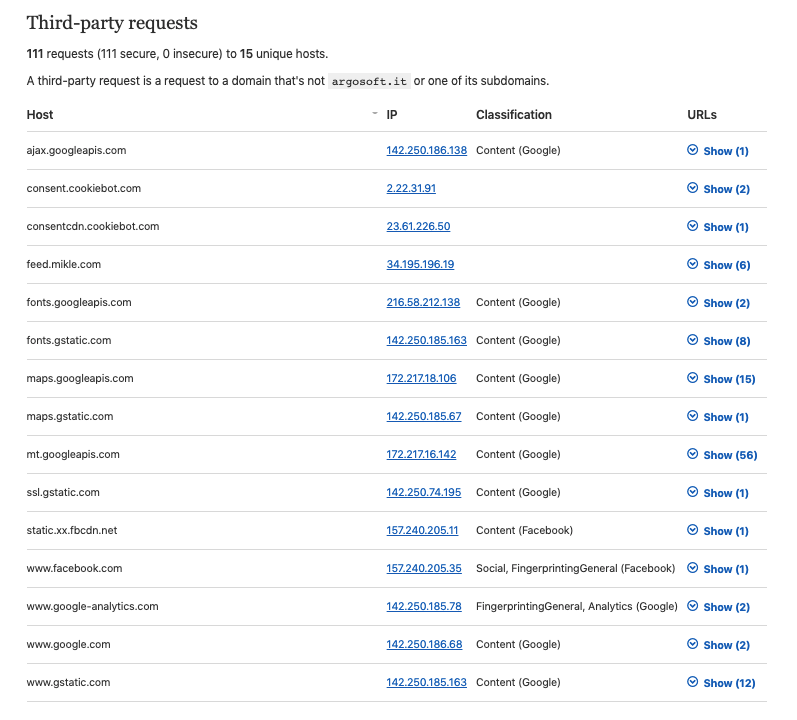The height and width of the screenshot is (720, 797).
Task: Open fonts.gstatic.com IP 142.250.185.163
Action: [x=426, y=340]
